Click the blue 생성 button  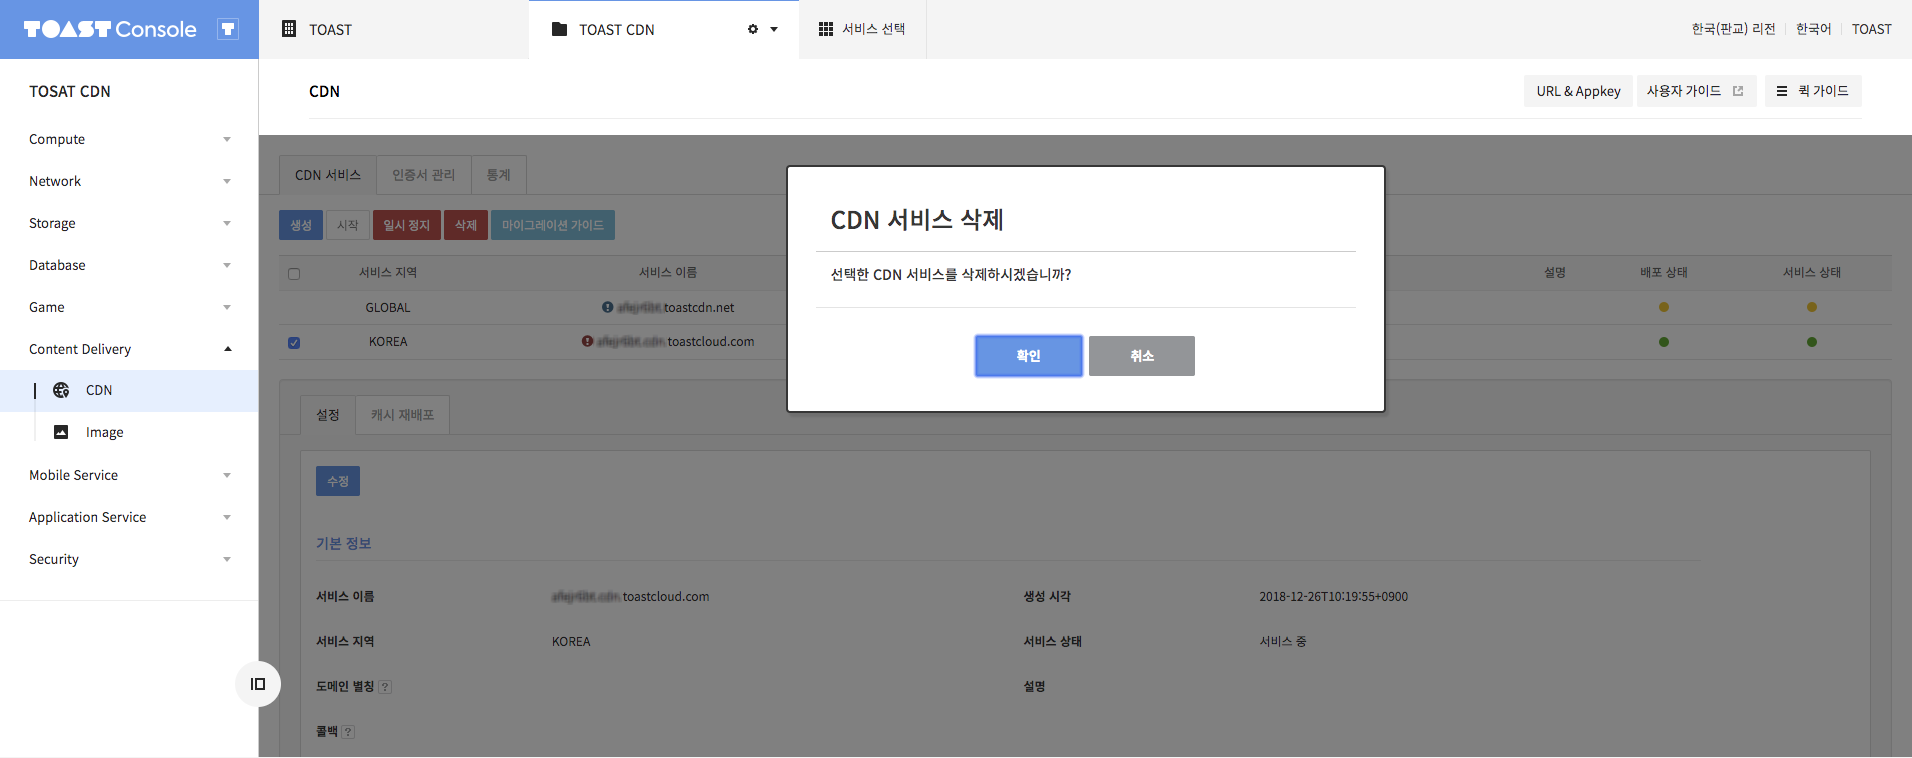[x=301, y=225]
